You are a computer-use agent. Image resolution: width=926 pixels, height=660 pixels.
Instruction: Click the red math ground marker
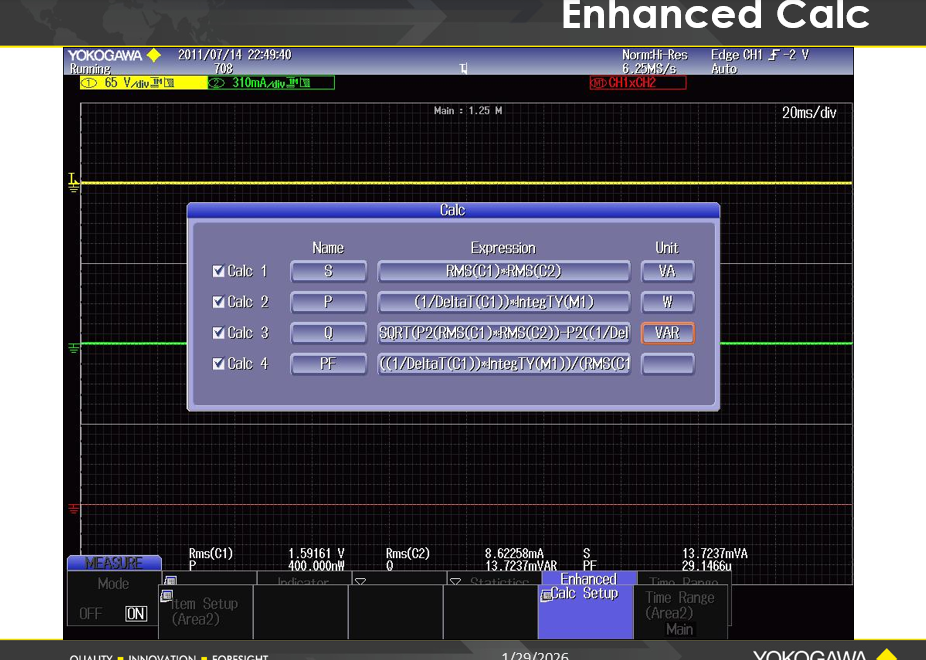coord(73,509)
